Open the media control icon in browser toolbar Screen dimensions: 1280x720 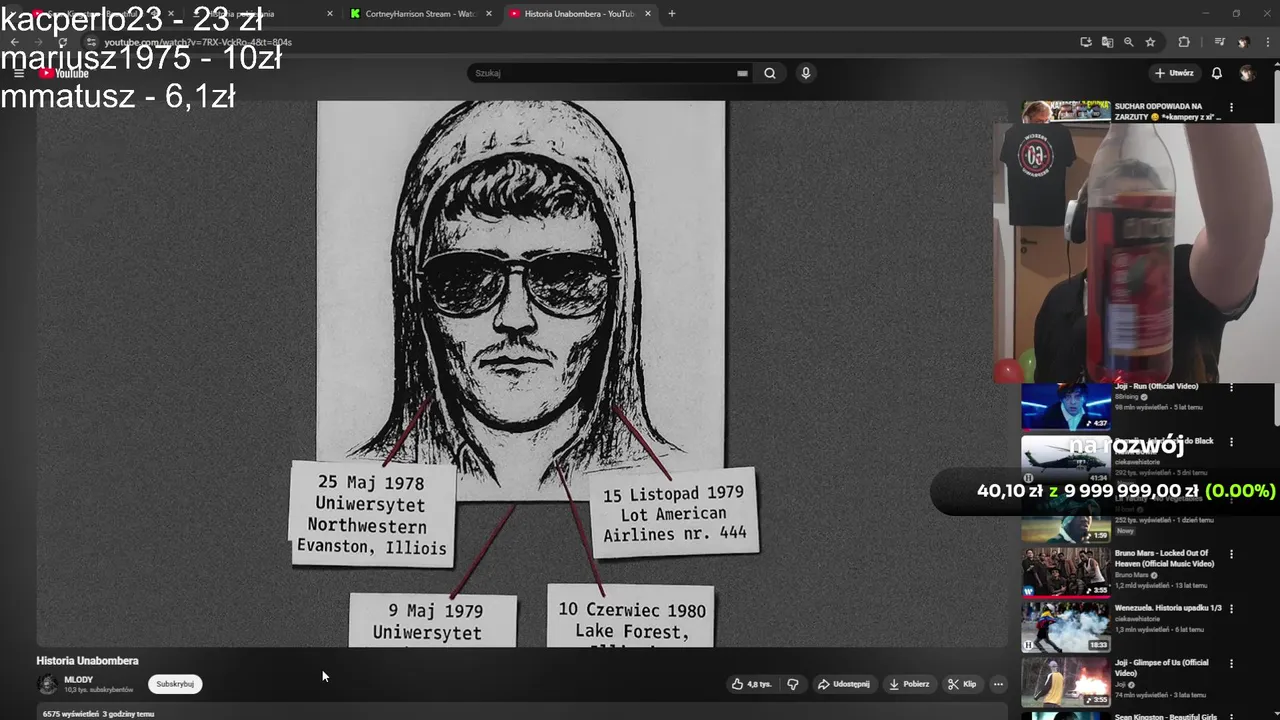(x=1219, y=42)
